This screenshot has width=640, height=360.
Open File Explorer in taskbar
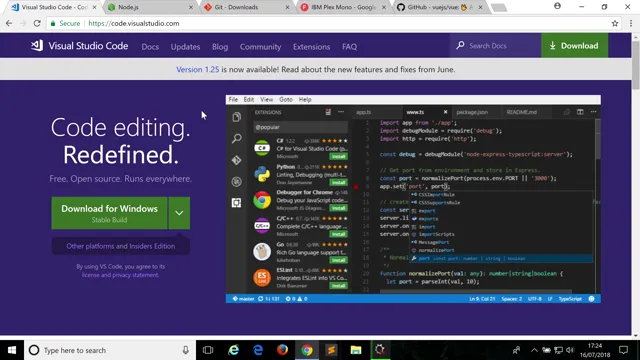356,350
